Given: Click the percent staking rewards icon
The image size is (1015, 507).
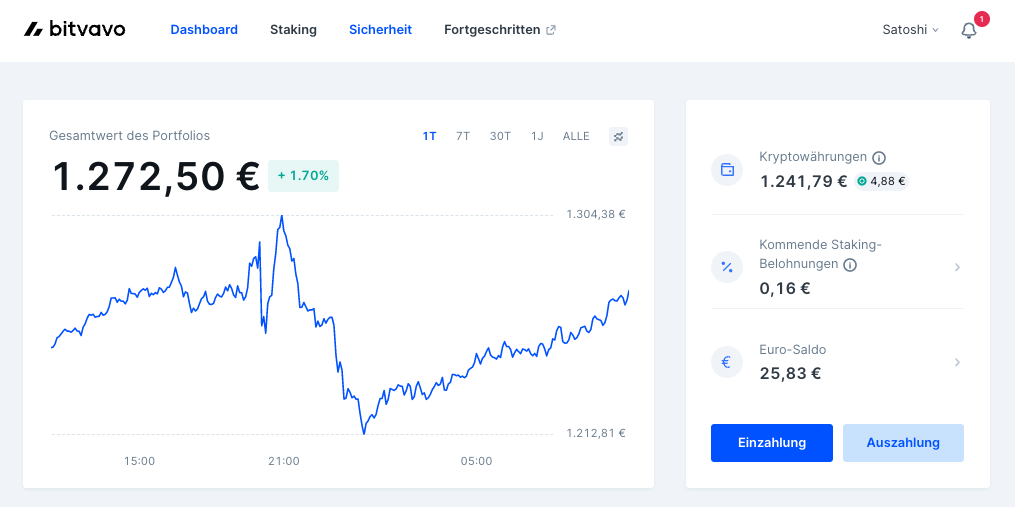Looking at the screenshot, I should [727, 267].
